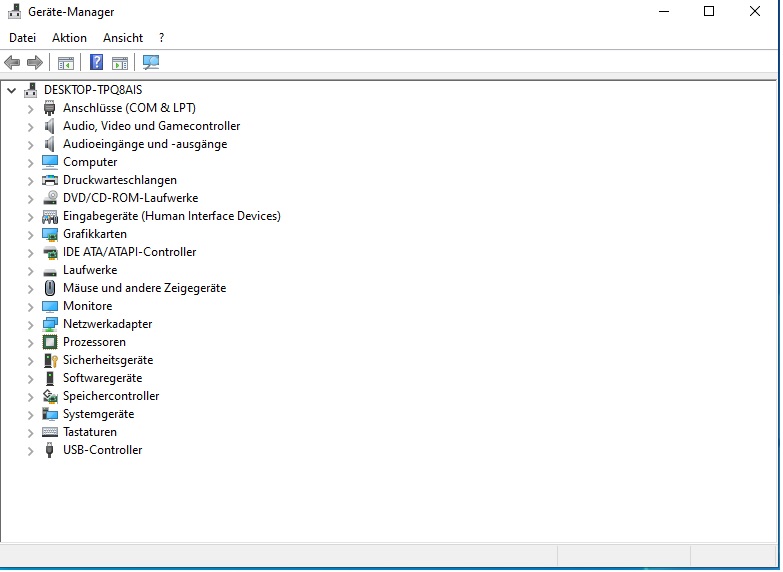Select Mäuse und andere Zeigegeräte label
783x572 pixels.
click(x=144, y=288)
